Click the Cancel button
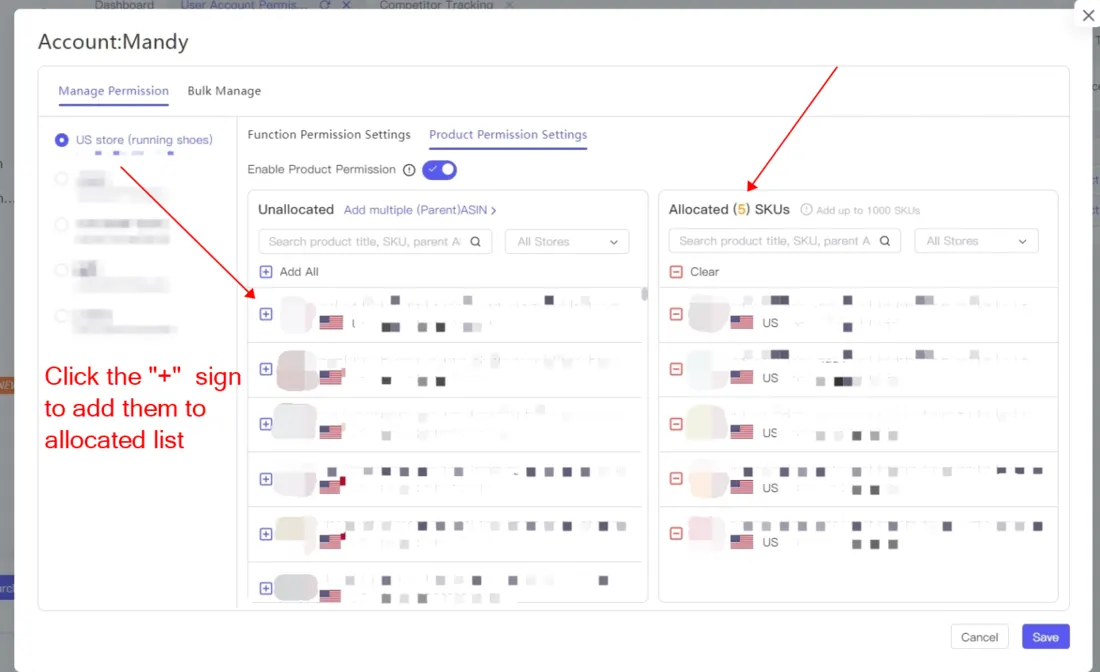The width and height of the screenshot is (1100, 672). tap(979, 637)
